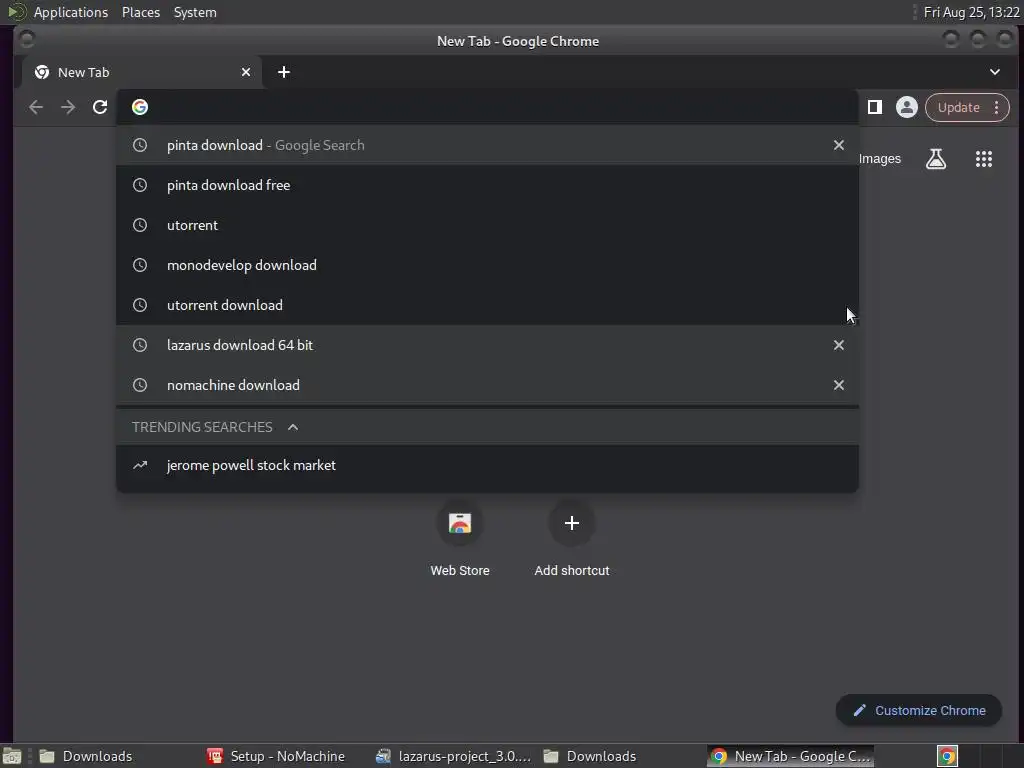Switch to New Tab - Google Chrome taskbar item

790,756
